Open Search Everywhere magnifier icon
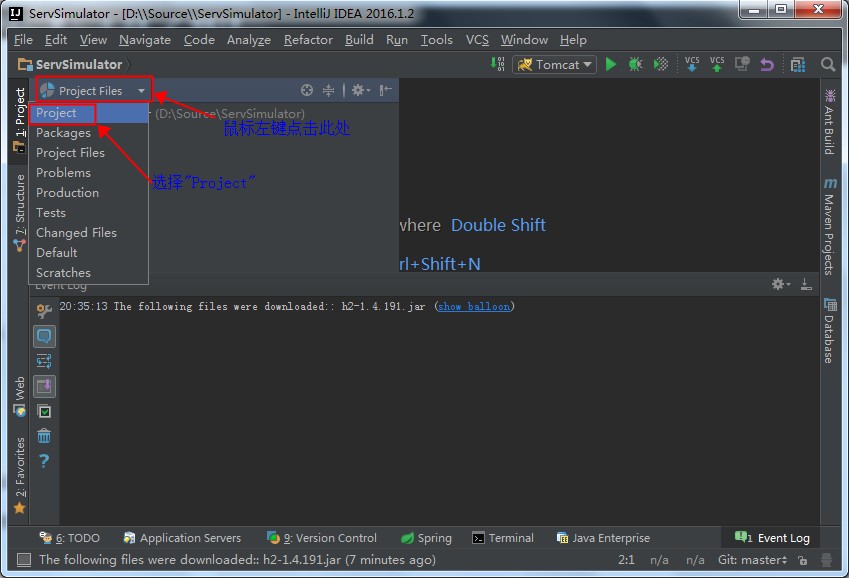Image resolution: width=849 pixels, height=578 pixels. click(x=827, y=64)
